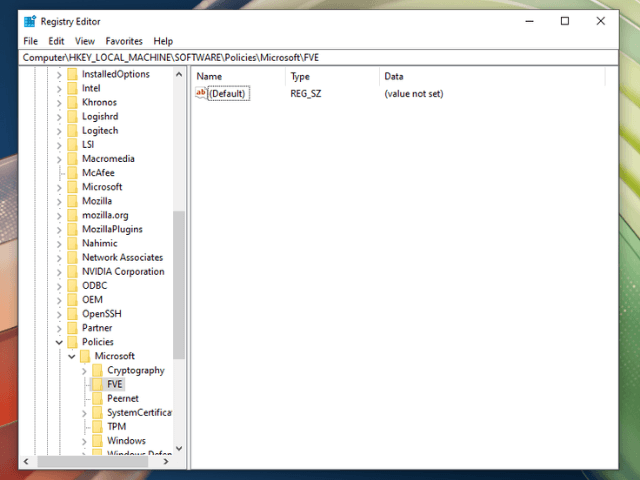Expand the NVIDIA Corporation key
This screenshot has height=480, width=640.
coord(59,272)
